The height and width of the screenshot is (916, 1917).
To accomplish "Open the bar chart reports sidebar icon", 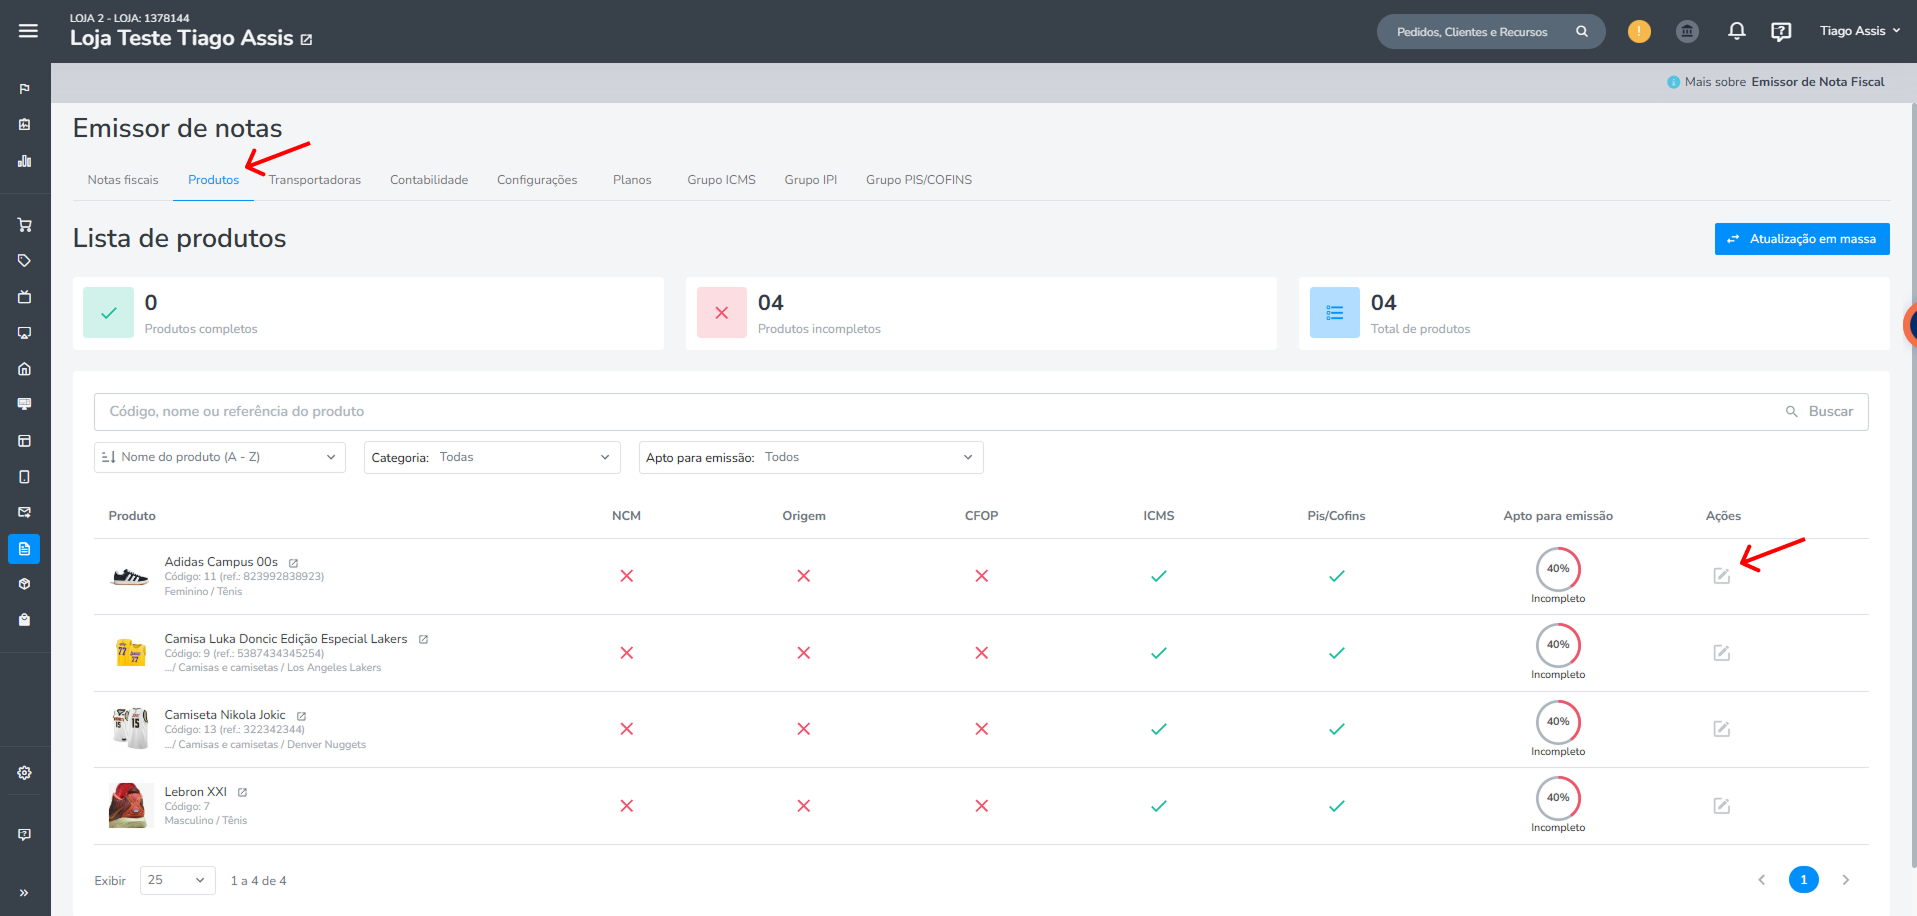I will (24, 161).
